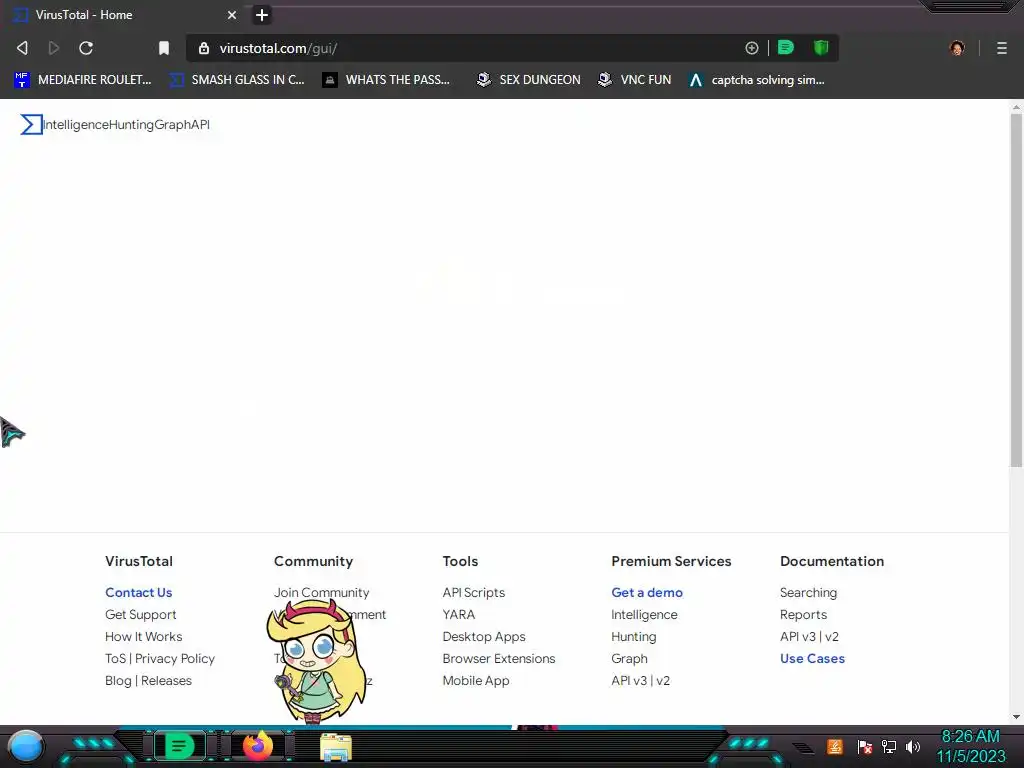Reload the VirusTotal page
This screenshot has height=768, width=1024.
86,48
